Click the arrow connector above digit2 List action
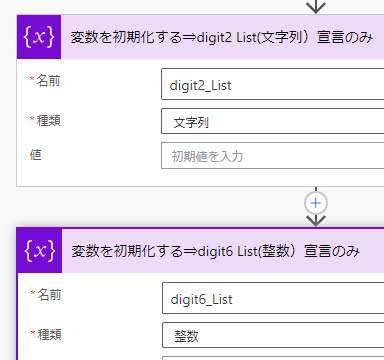 [x=316, y=7]
